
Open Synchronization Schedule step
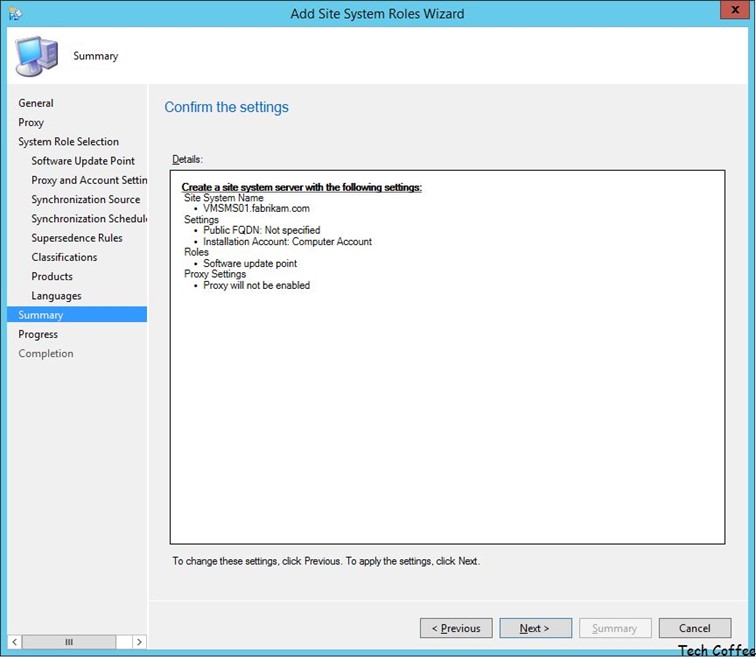[x=89, y=219]
